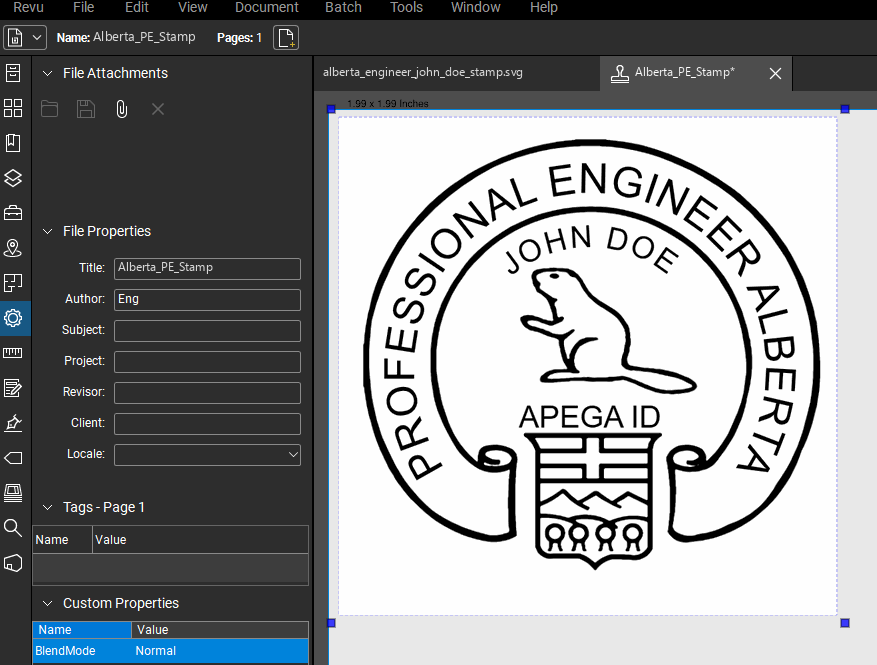This screenshot has width=877, height=665.
Task: Click the Value column header in Tags table
Action: click(x=200, y=540)
